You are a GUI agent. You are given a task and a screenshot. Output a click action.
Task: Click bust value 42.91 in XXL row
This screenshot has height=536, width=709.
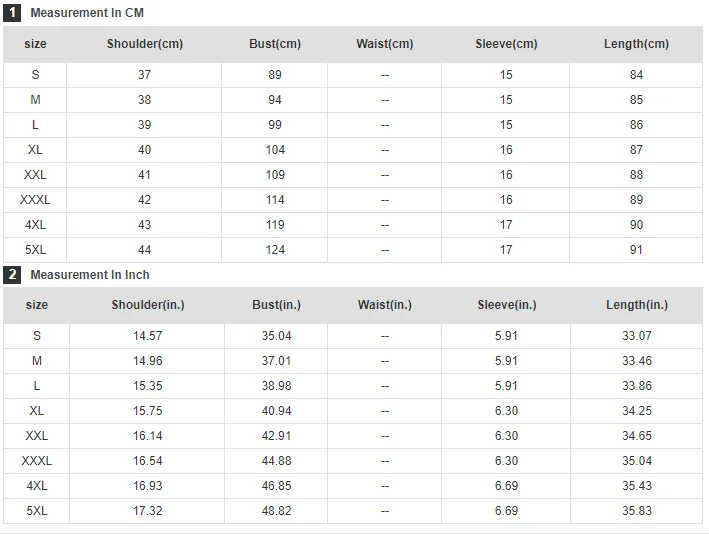[x=276, y=436]
